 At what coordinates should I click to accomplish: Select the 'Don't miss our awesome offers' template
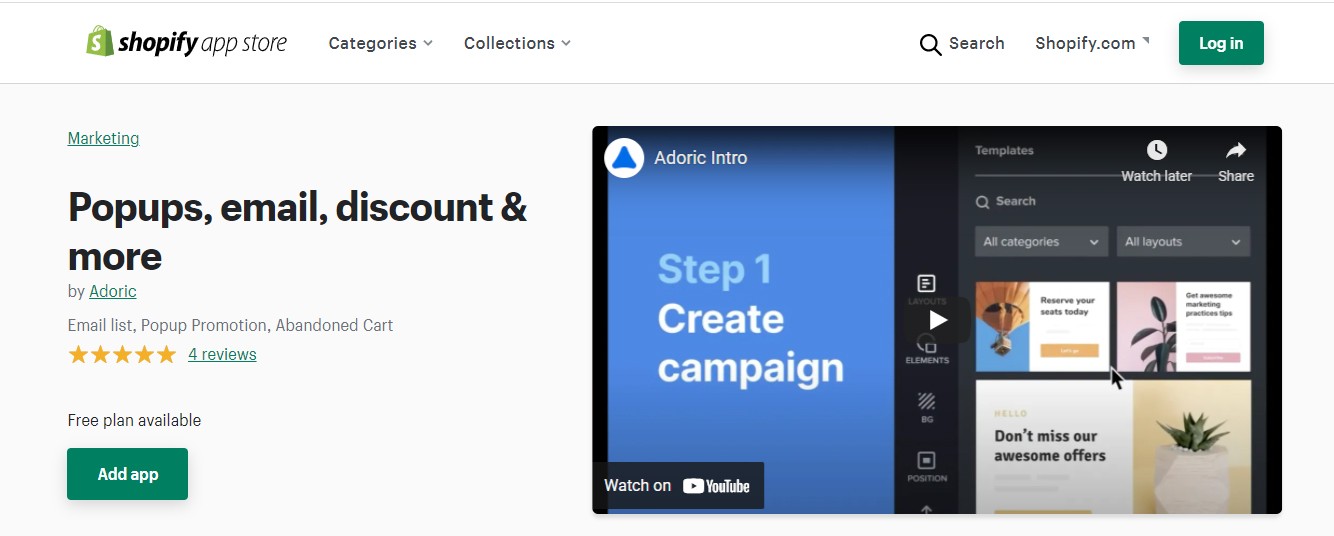pyautogui.click(x=1113, y=446)
